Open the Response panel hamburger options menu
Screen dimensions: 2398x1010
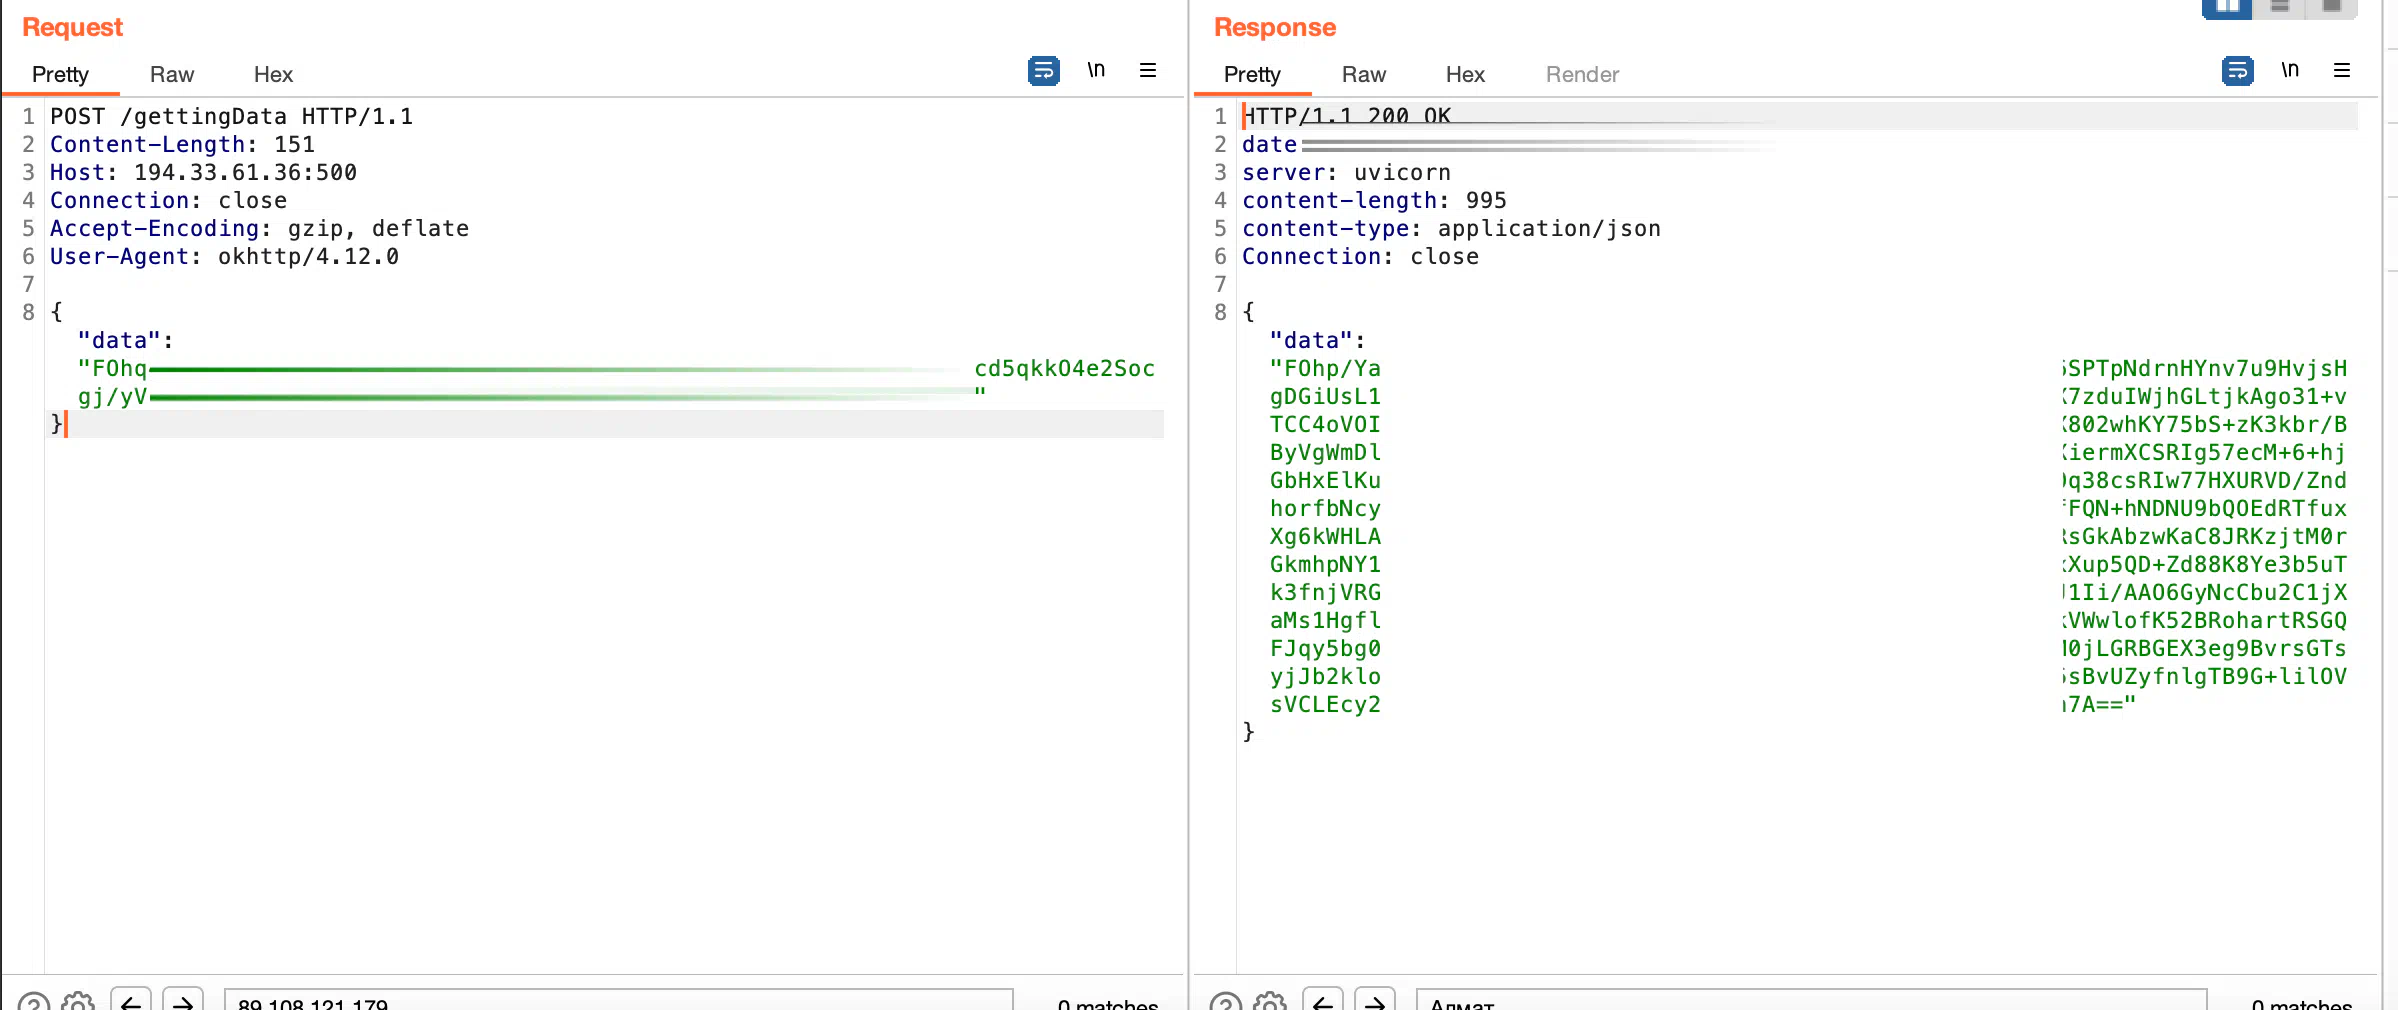click(x=2342, y=70)
